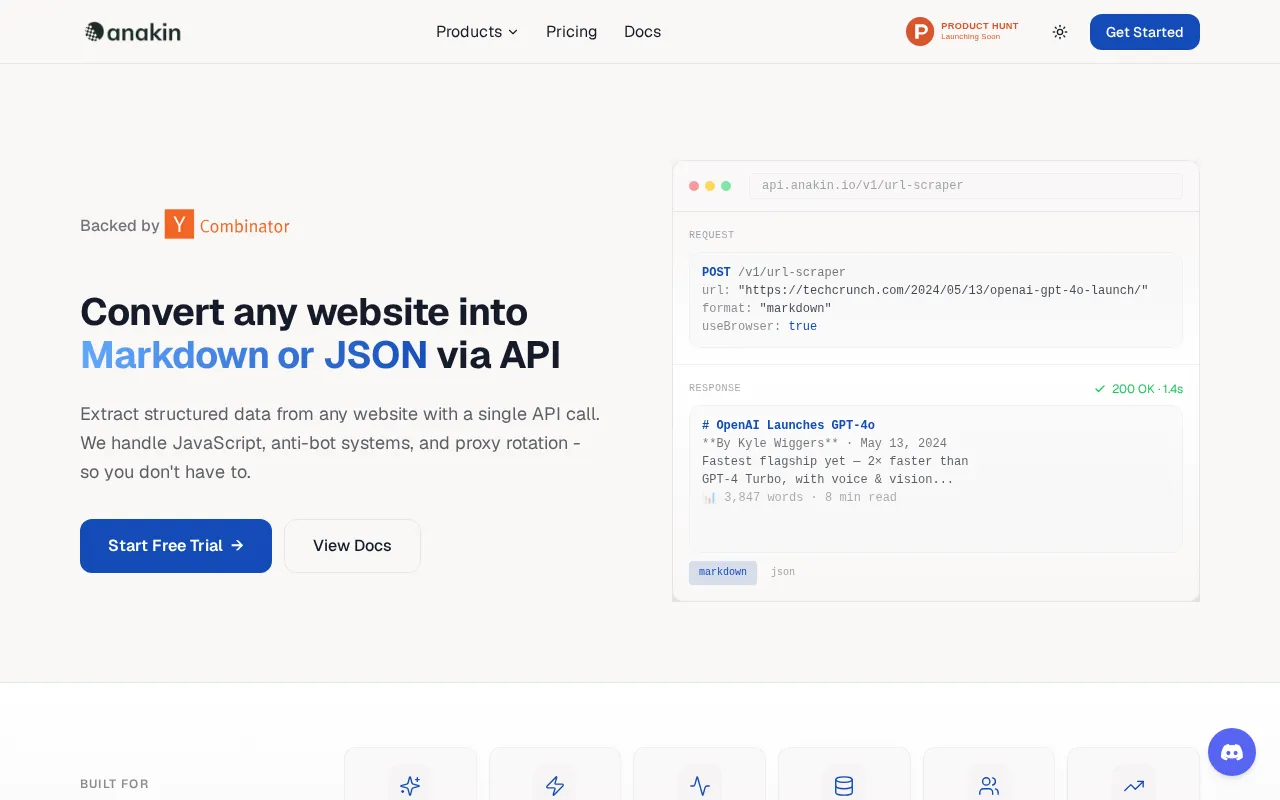Open the Discord chat bubble

pos(1232,752)
